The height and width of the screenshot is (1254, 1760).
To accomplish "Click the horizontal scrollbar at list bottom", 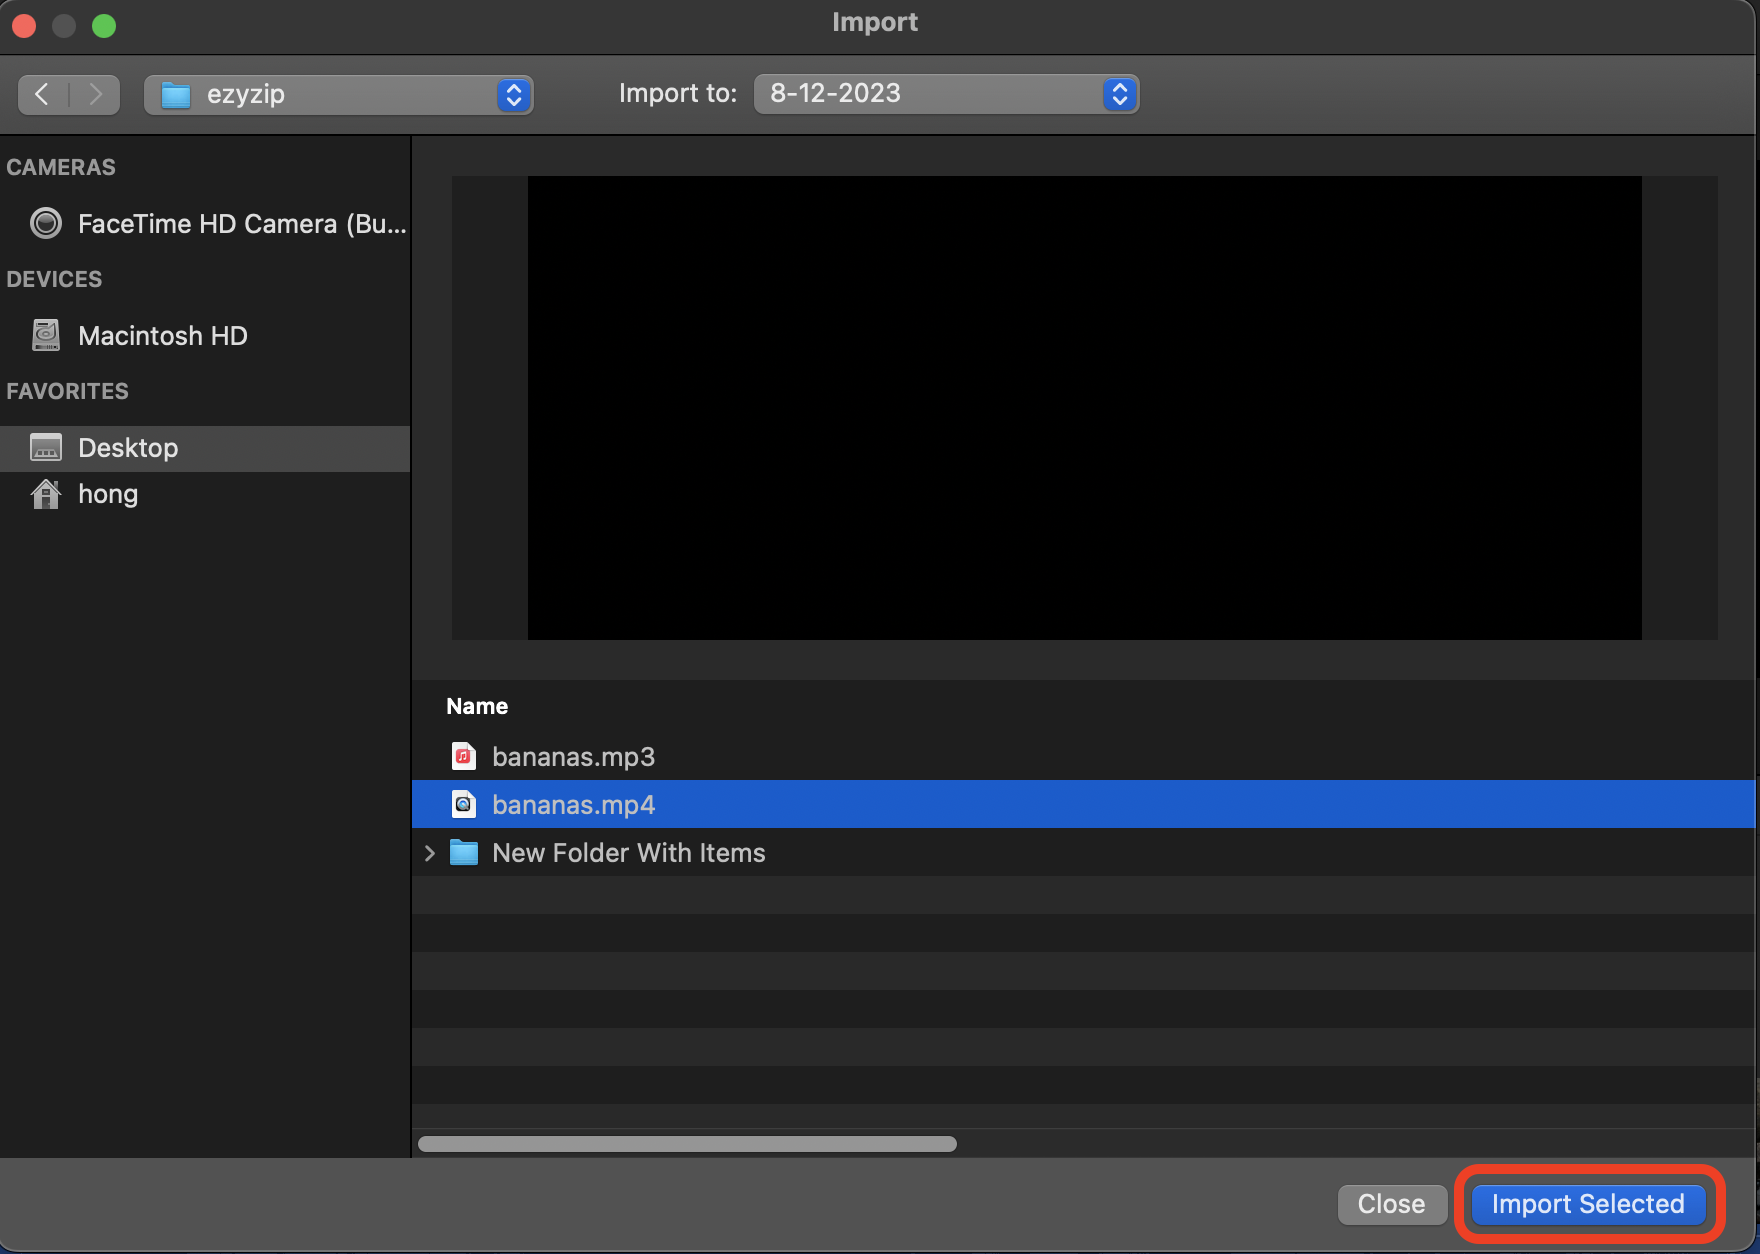I will (x=687, y=1143).
